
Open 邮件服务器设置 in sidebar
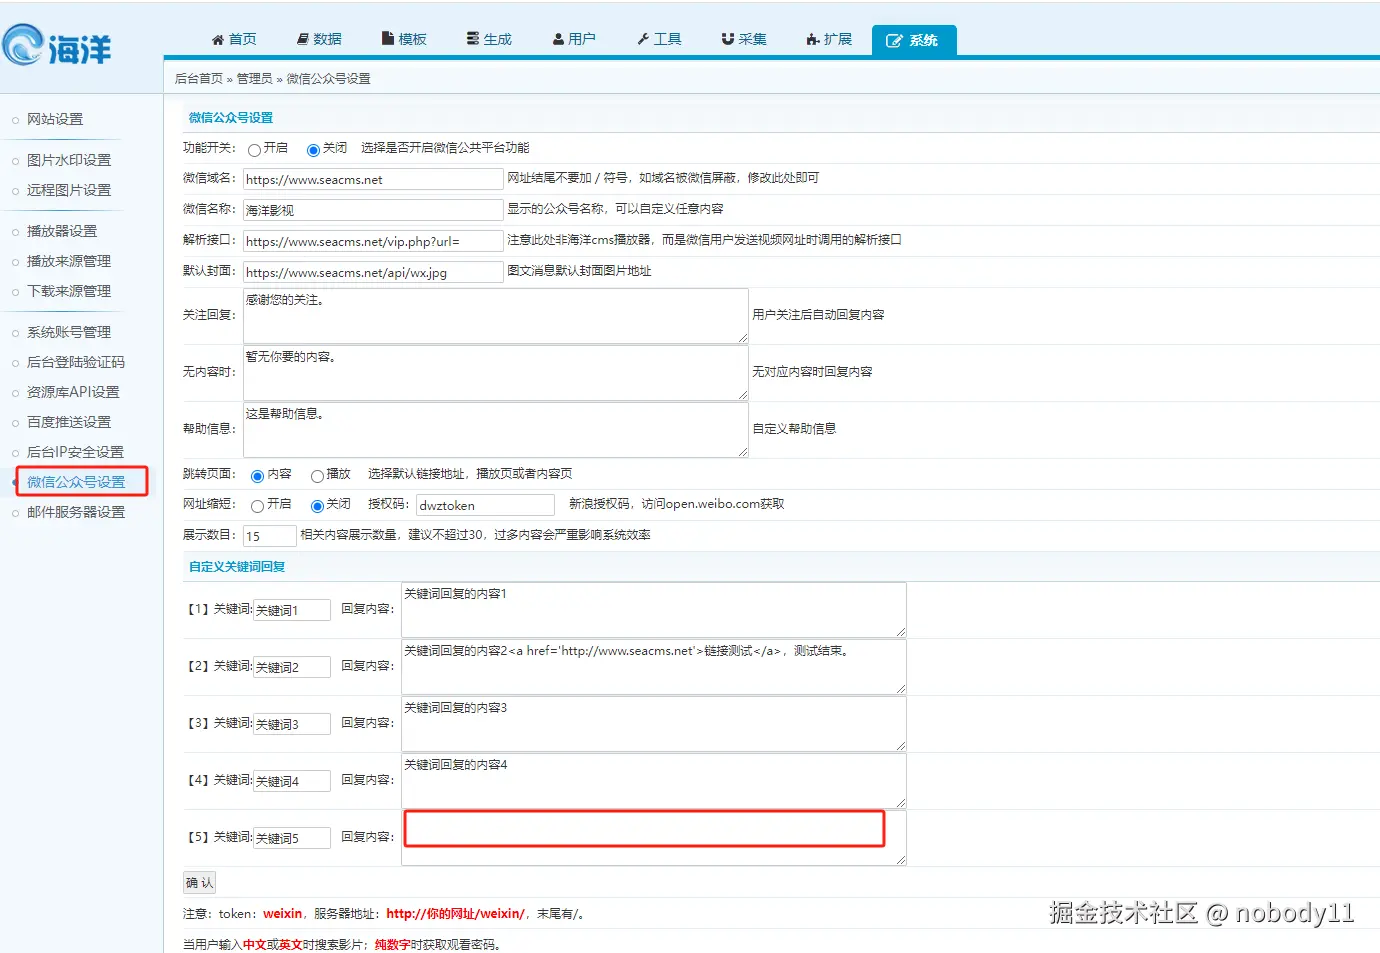[76, 512]
